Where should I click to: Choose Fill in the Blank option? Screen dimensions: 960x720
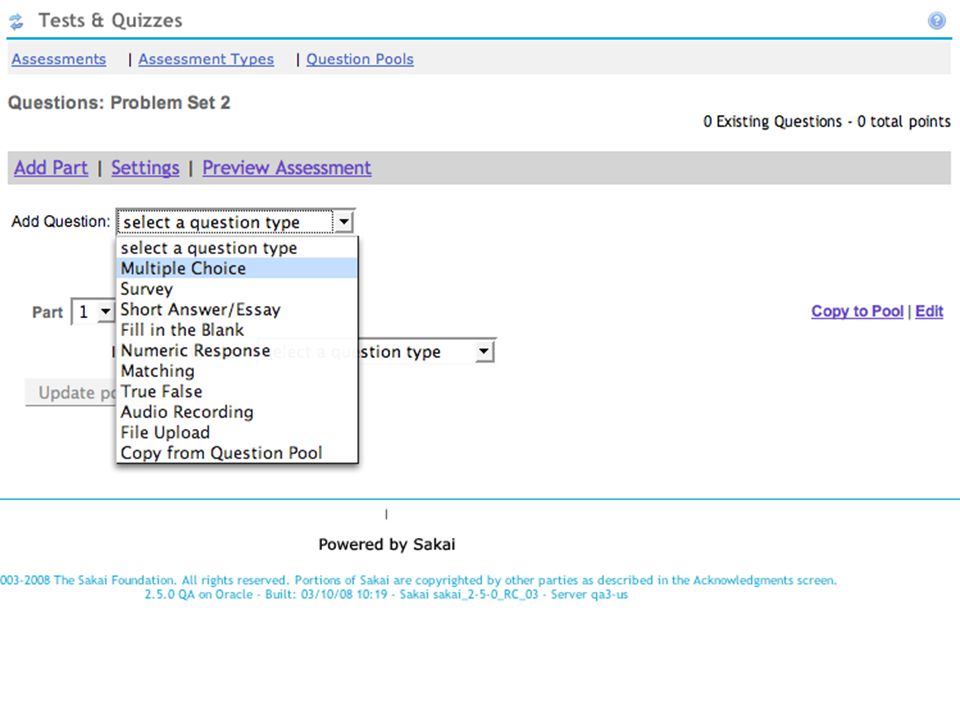click(236, 330)
